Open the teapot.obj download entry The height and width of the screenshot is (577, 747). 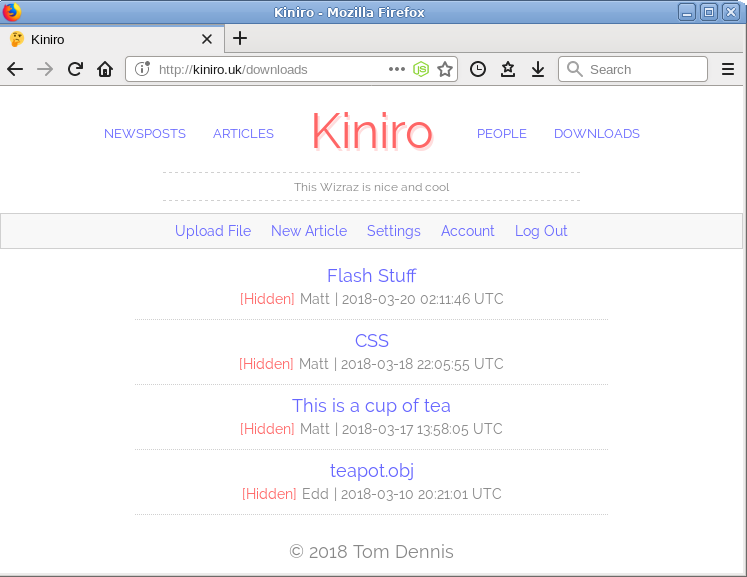(x=371, y=471)
